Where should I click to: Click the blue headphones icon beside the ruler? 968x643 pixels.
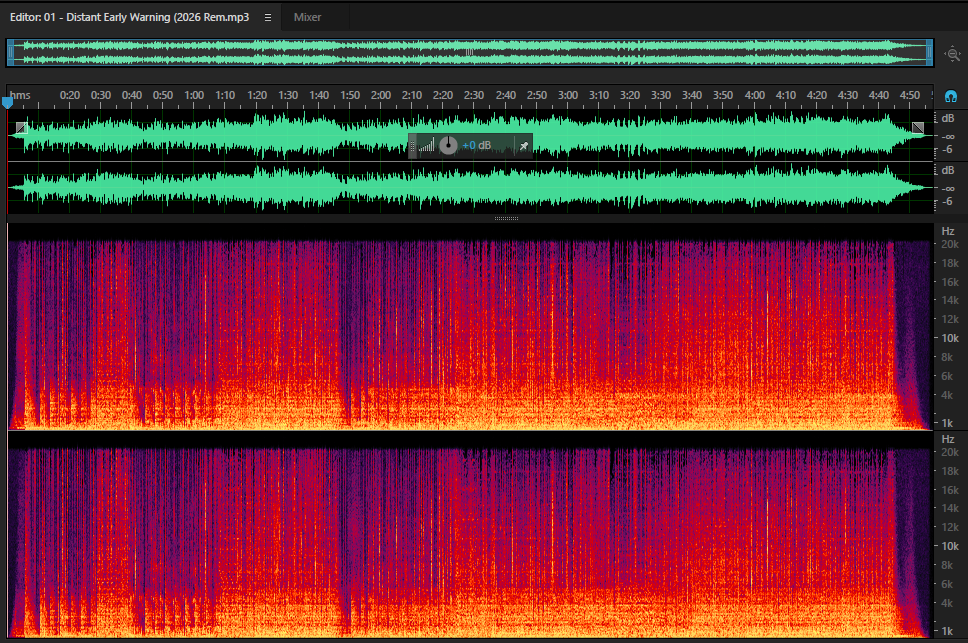[951, 96]
